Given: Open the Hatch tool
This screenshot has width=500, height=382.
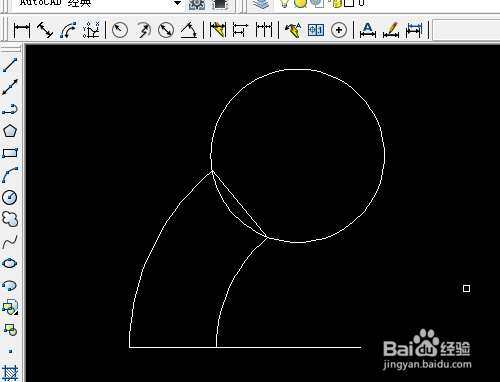Looking at the screenshot, I should click(10, 373).
